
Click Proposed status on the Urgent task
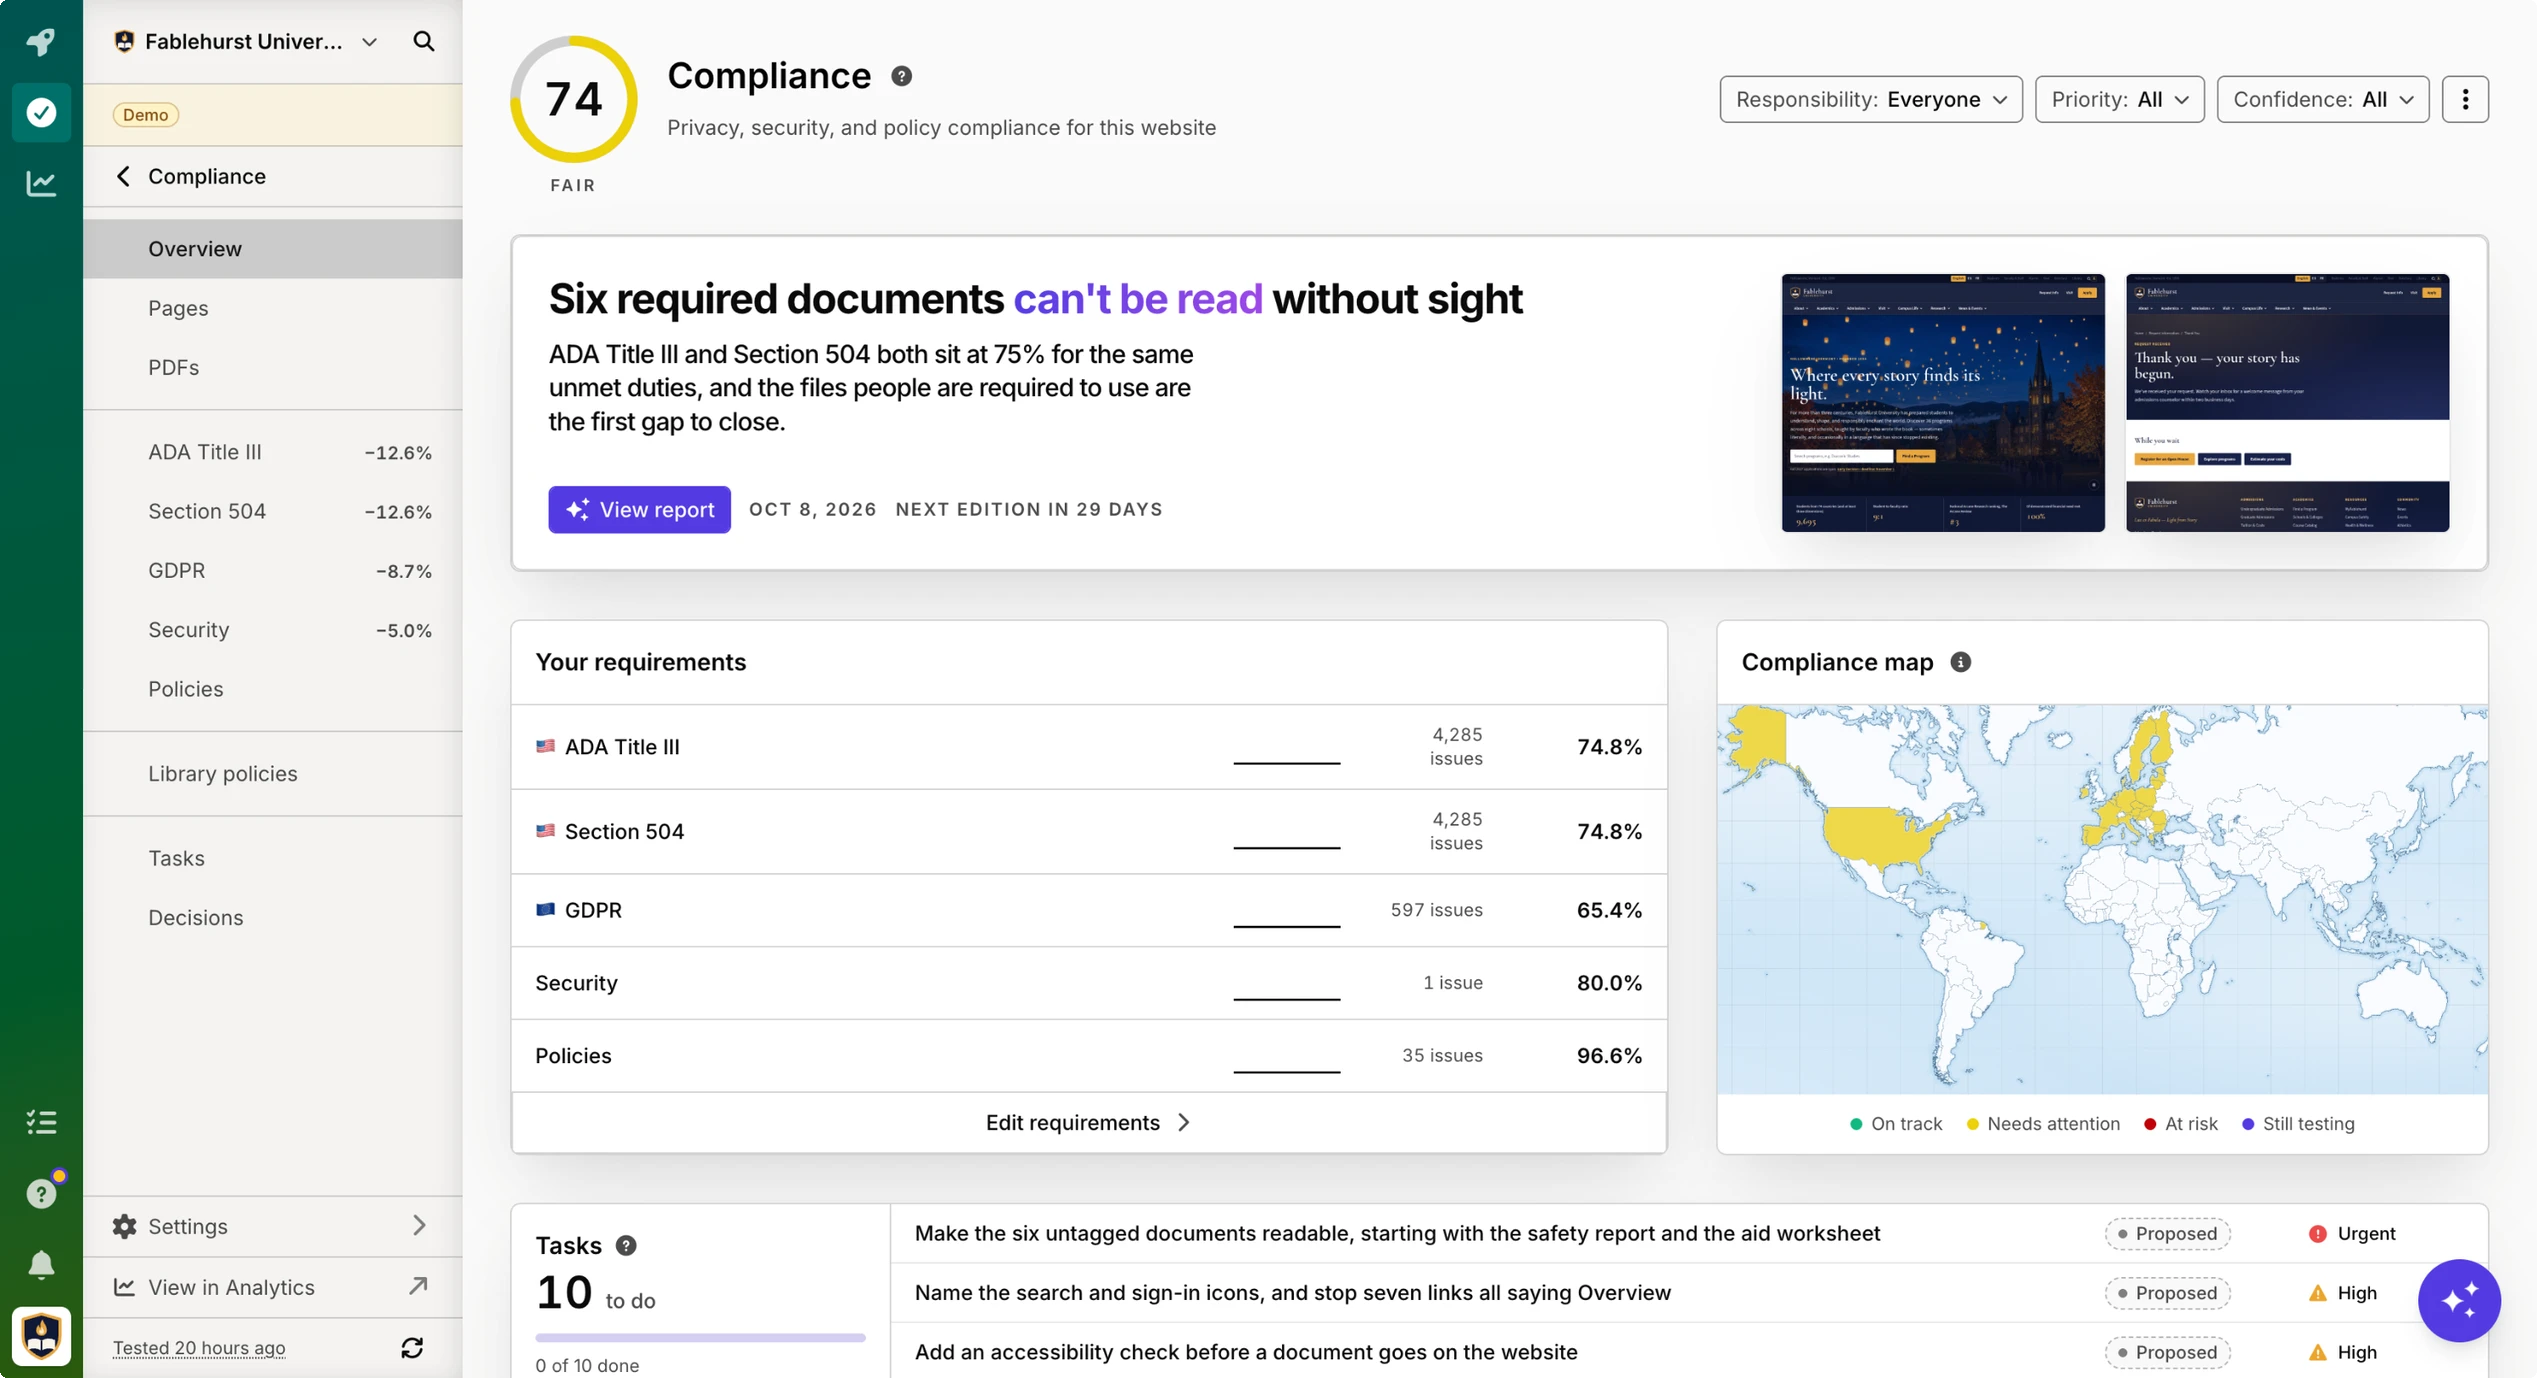point(2167,1233)
